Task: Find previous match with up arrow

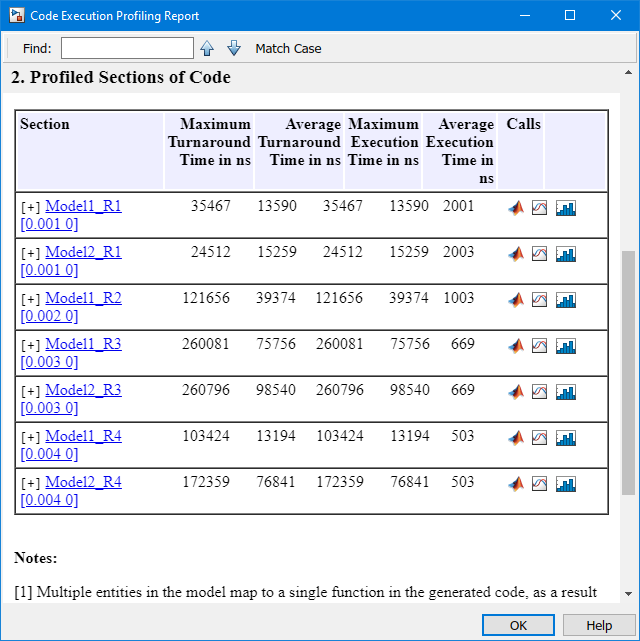Action: pyautogui.click(x=207, y=48)
